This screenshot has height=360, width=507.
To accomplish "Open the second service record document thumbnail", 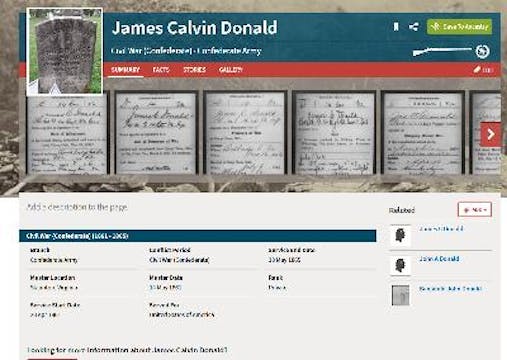I will tap(156, 132).
